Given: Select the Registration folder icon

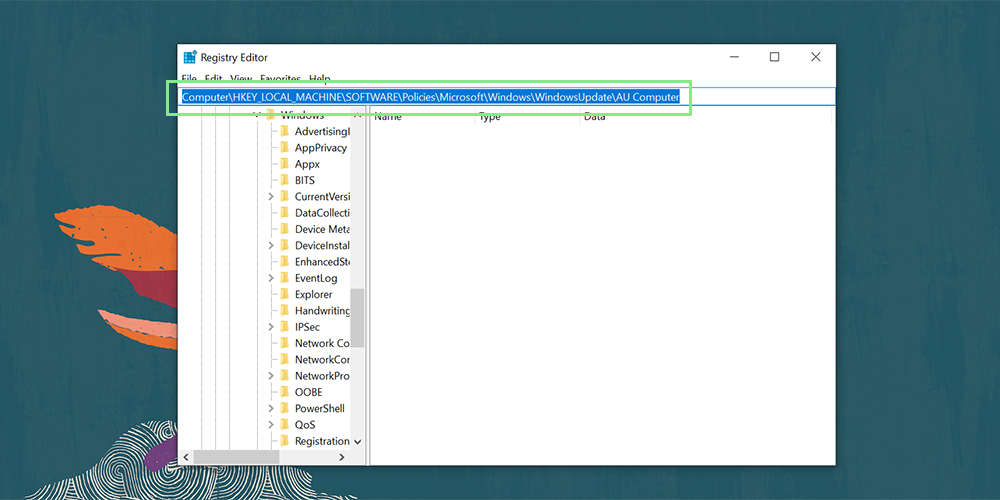Looking at the screenshot, I should point(284,441).
